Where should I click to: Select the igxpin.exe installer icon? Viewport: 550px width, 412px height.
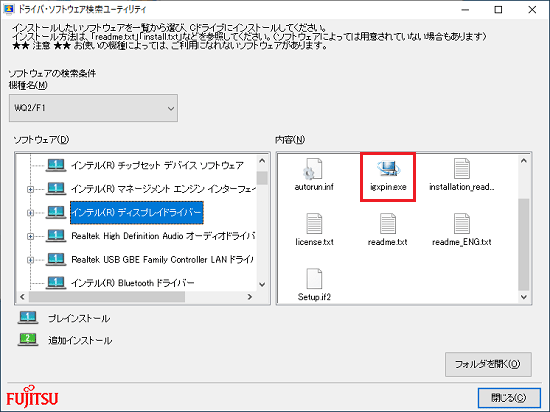[x=388, y=168]
